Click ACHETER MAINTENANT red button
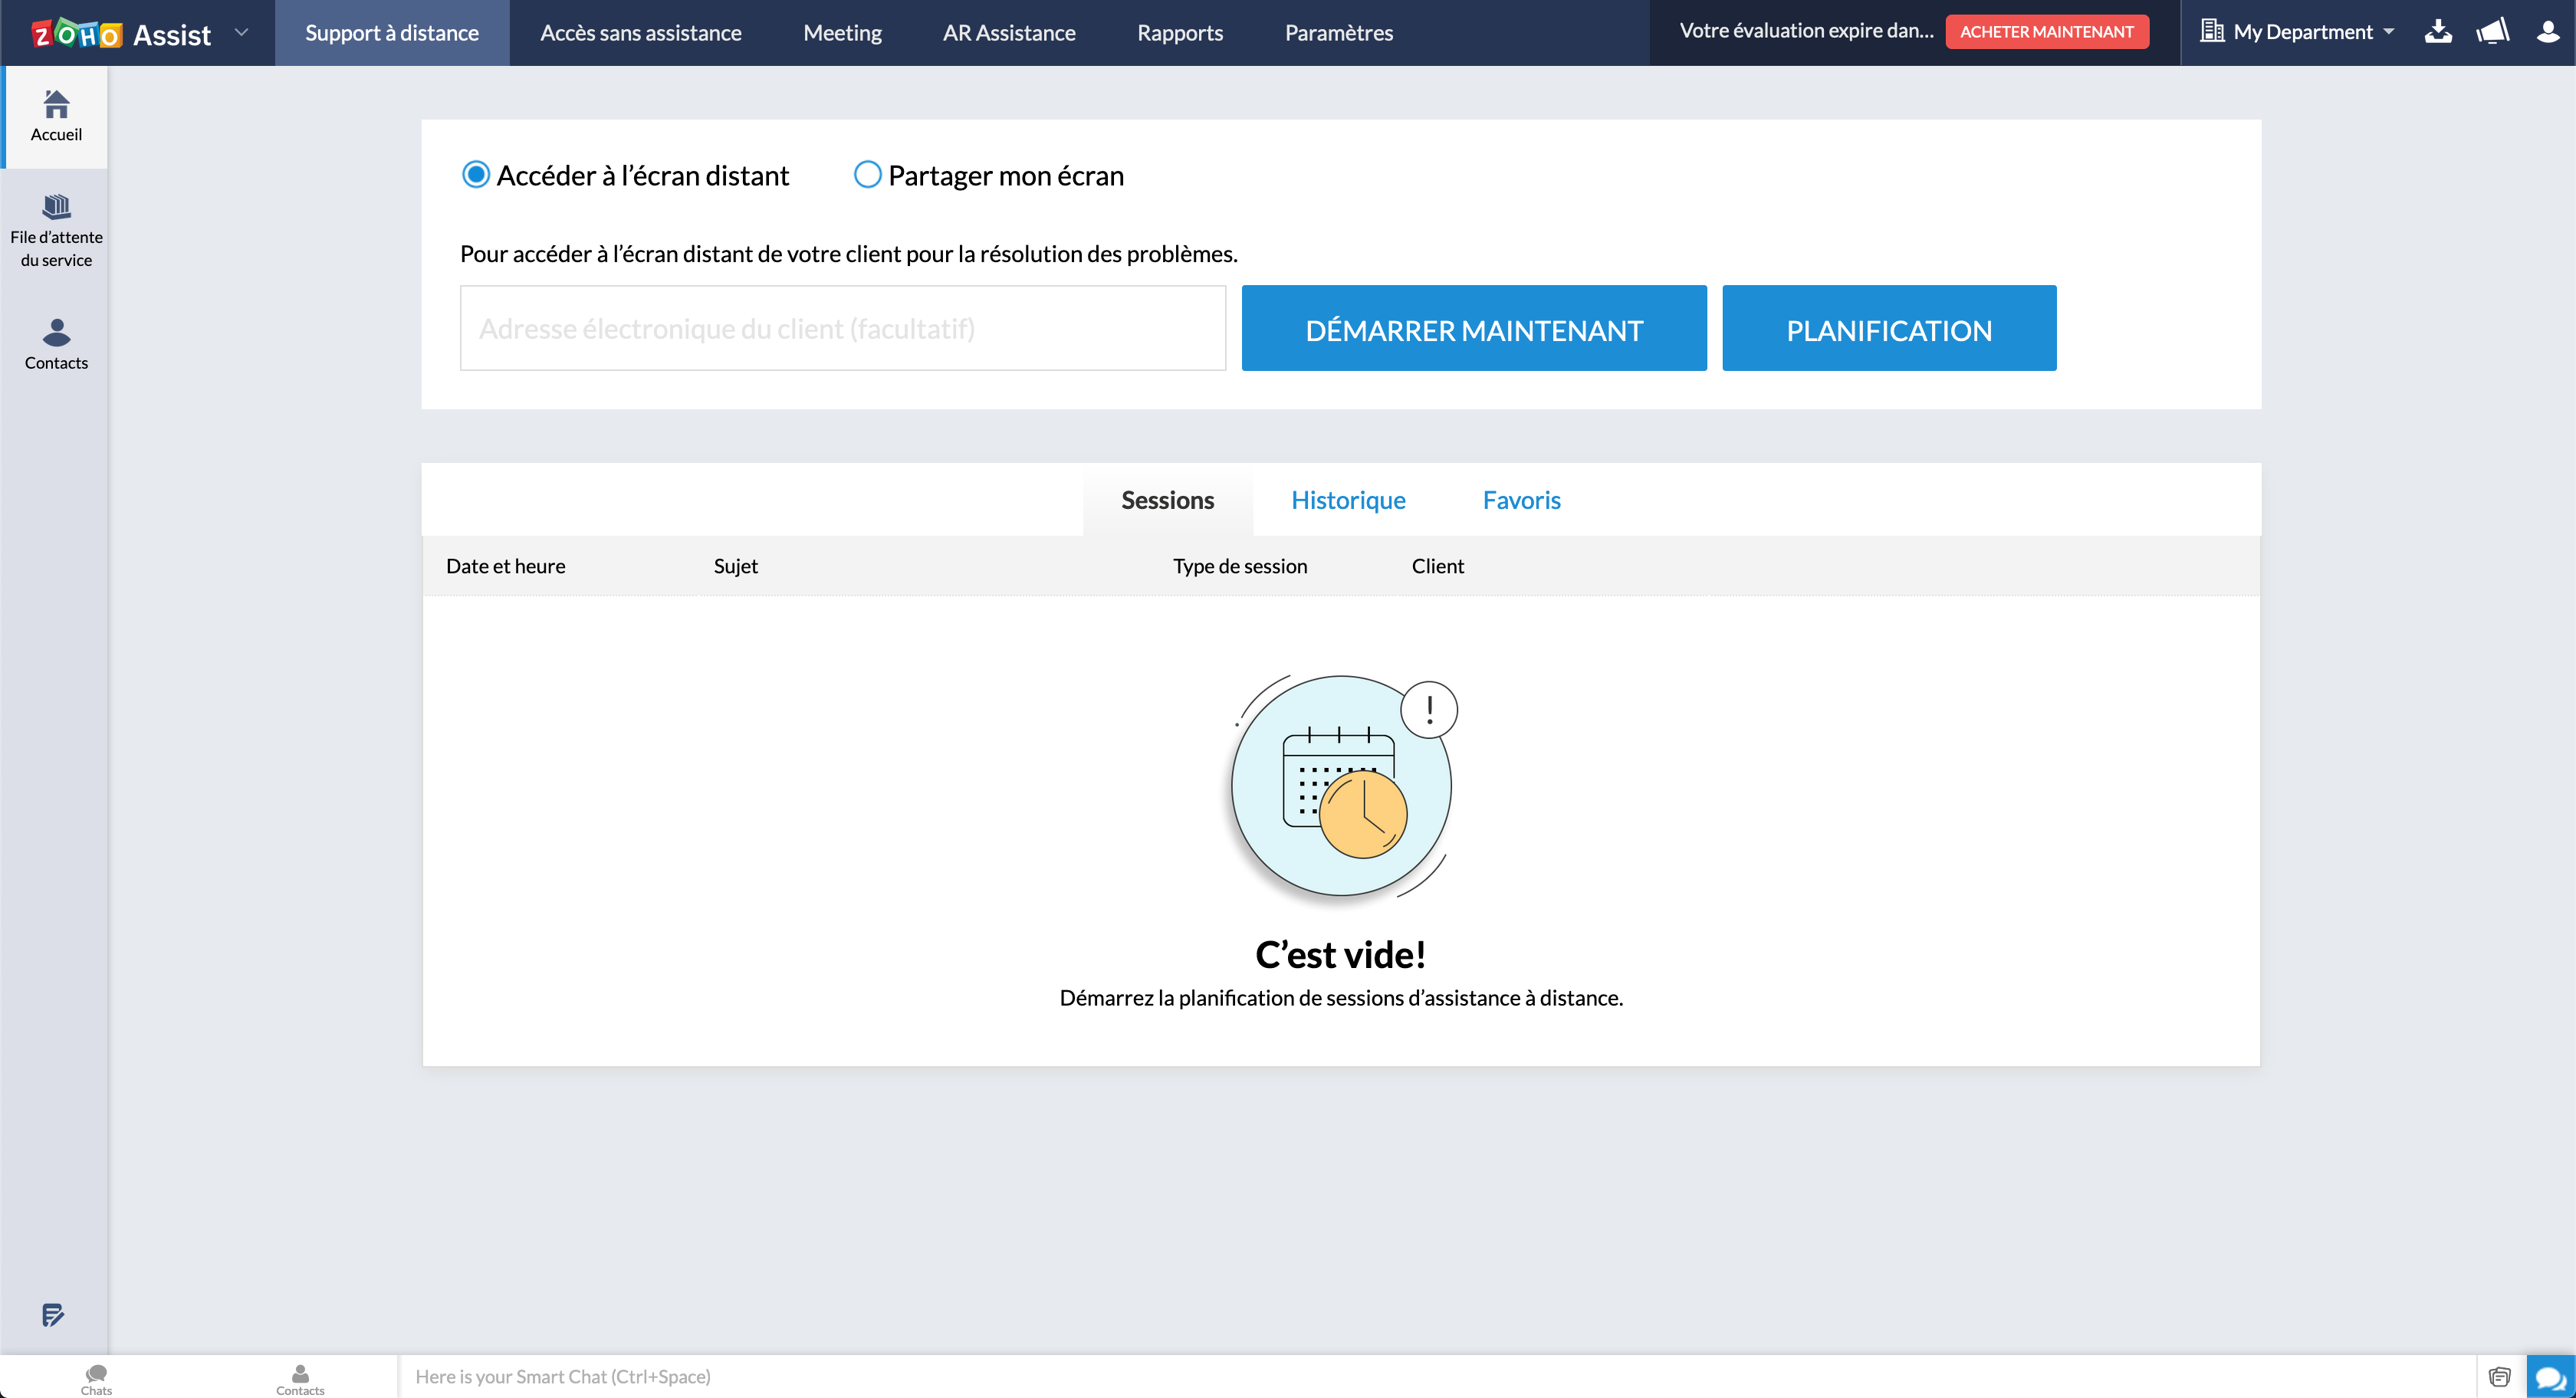Viewport: 2576px width, 1398px height. (x=2046, y=32)
